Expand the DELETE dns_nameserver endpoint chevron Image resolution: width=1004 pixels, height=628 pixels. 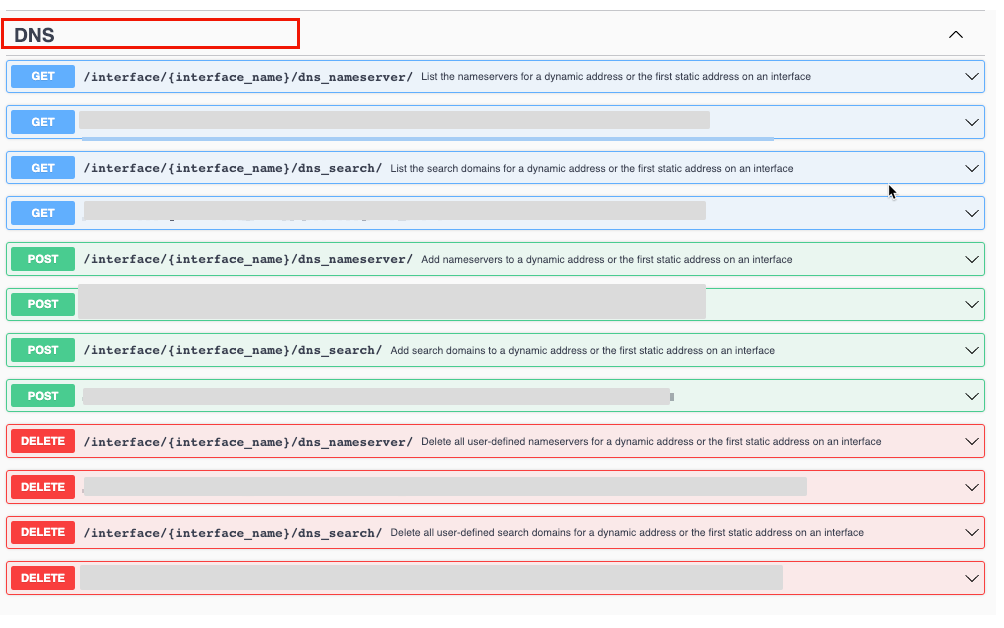[971, 441]
